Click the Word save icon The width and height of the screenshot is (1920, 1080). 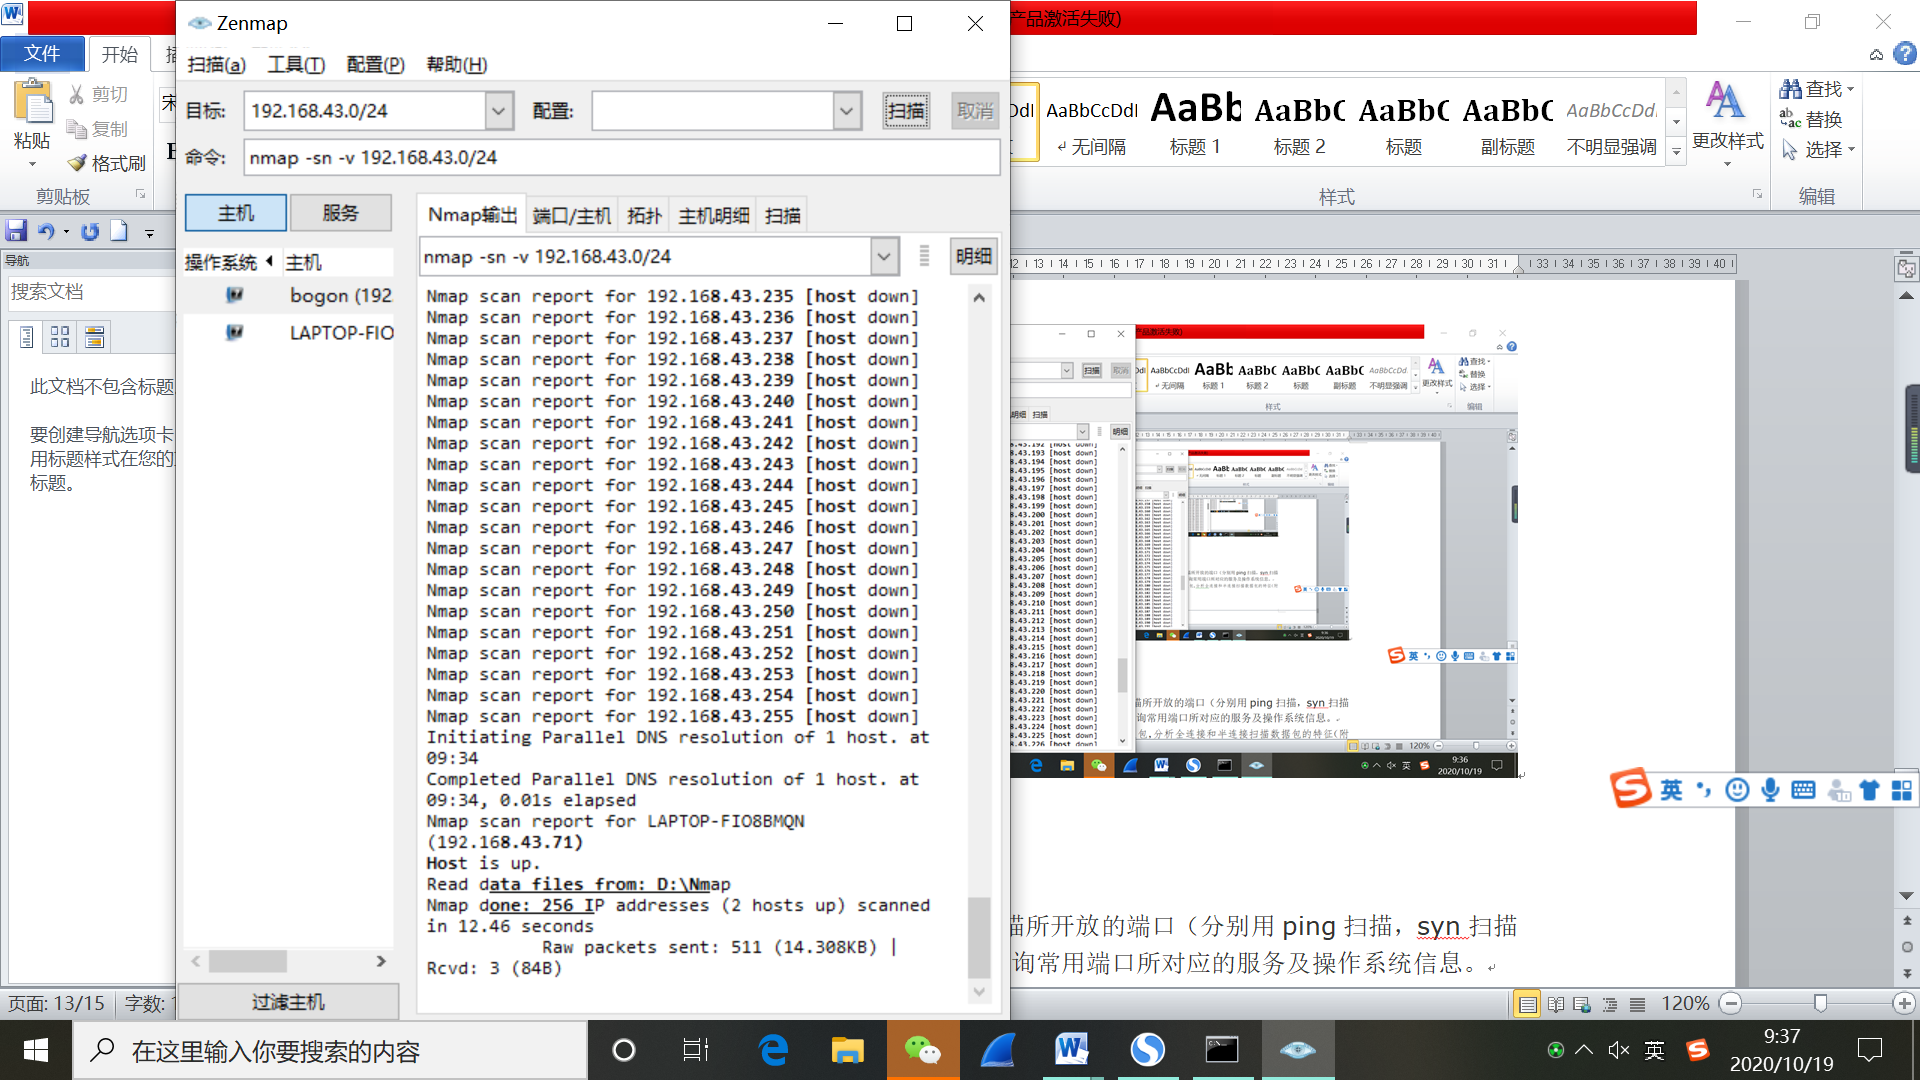tap(16, 231)
